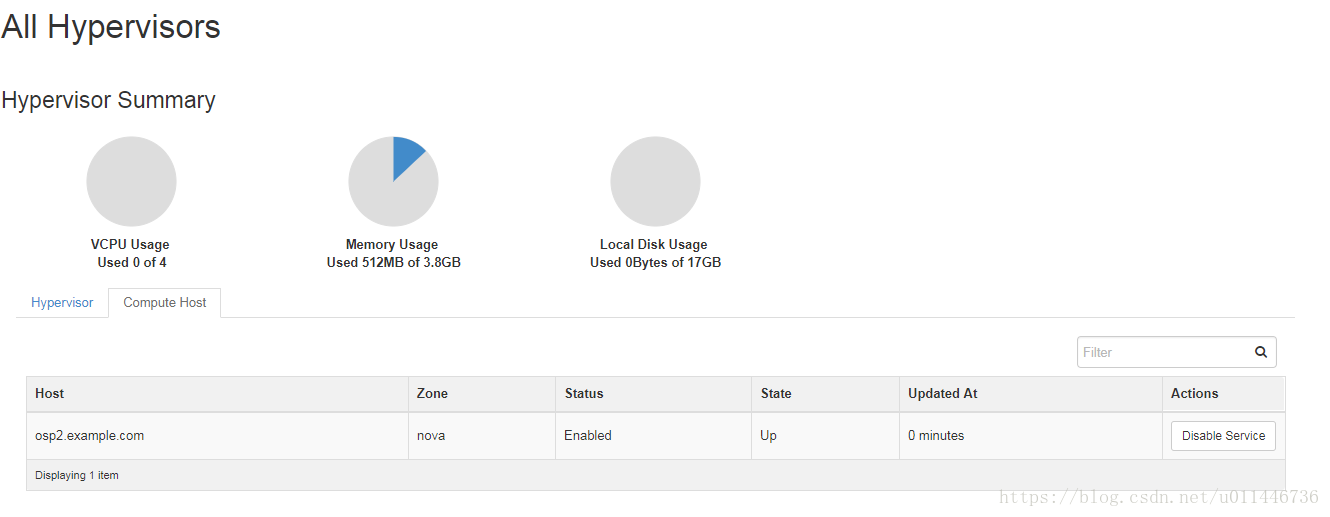Click the search magnifier icon in Filter
1330x517 pixels.
(1261, 352)
